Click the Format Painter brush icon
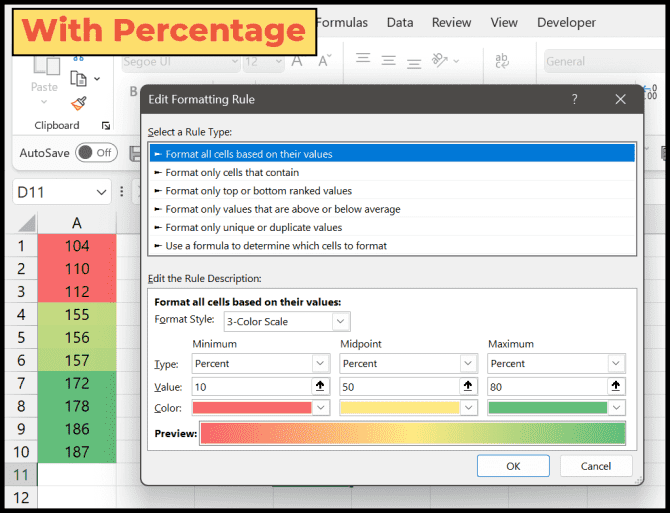Viewport: 670px width, 513px height. (x=79, y=103)
